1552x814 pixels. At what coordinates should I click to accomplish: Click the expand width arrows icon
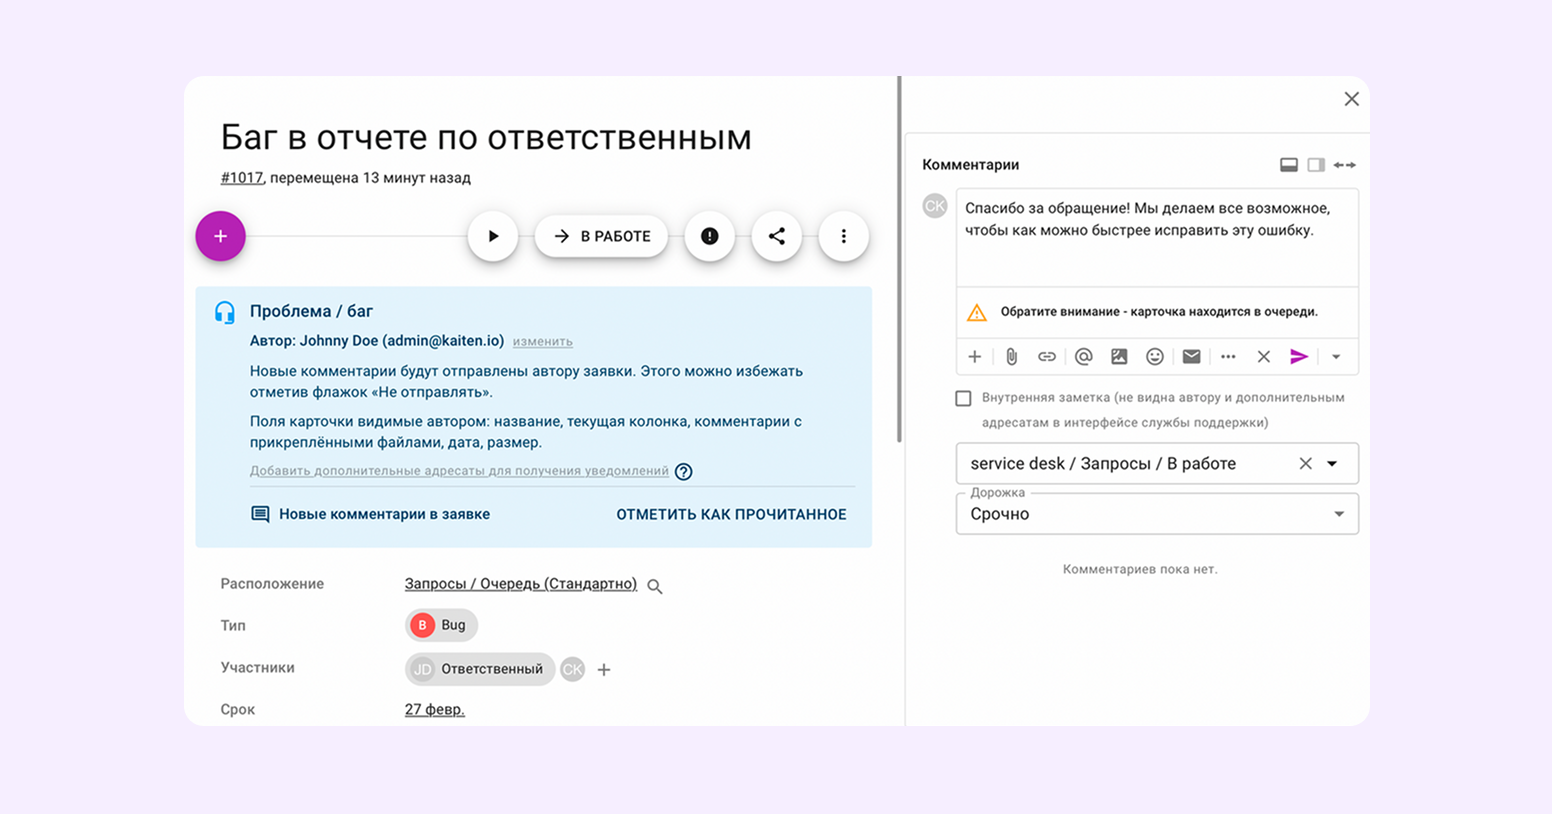click(x=1345, y=165)
